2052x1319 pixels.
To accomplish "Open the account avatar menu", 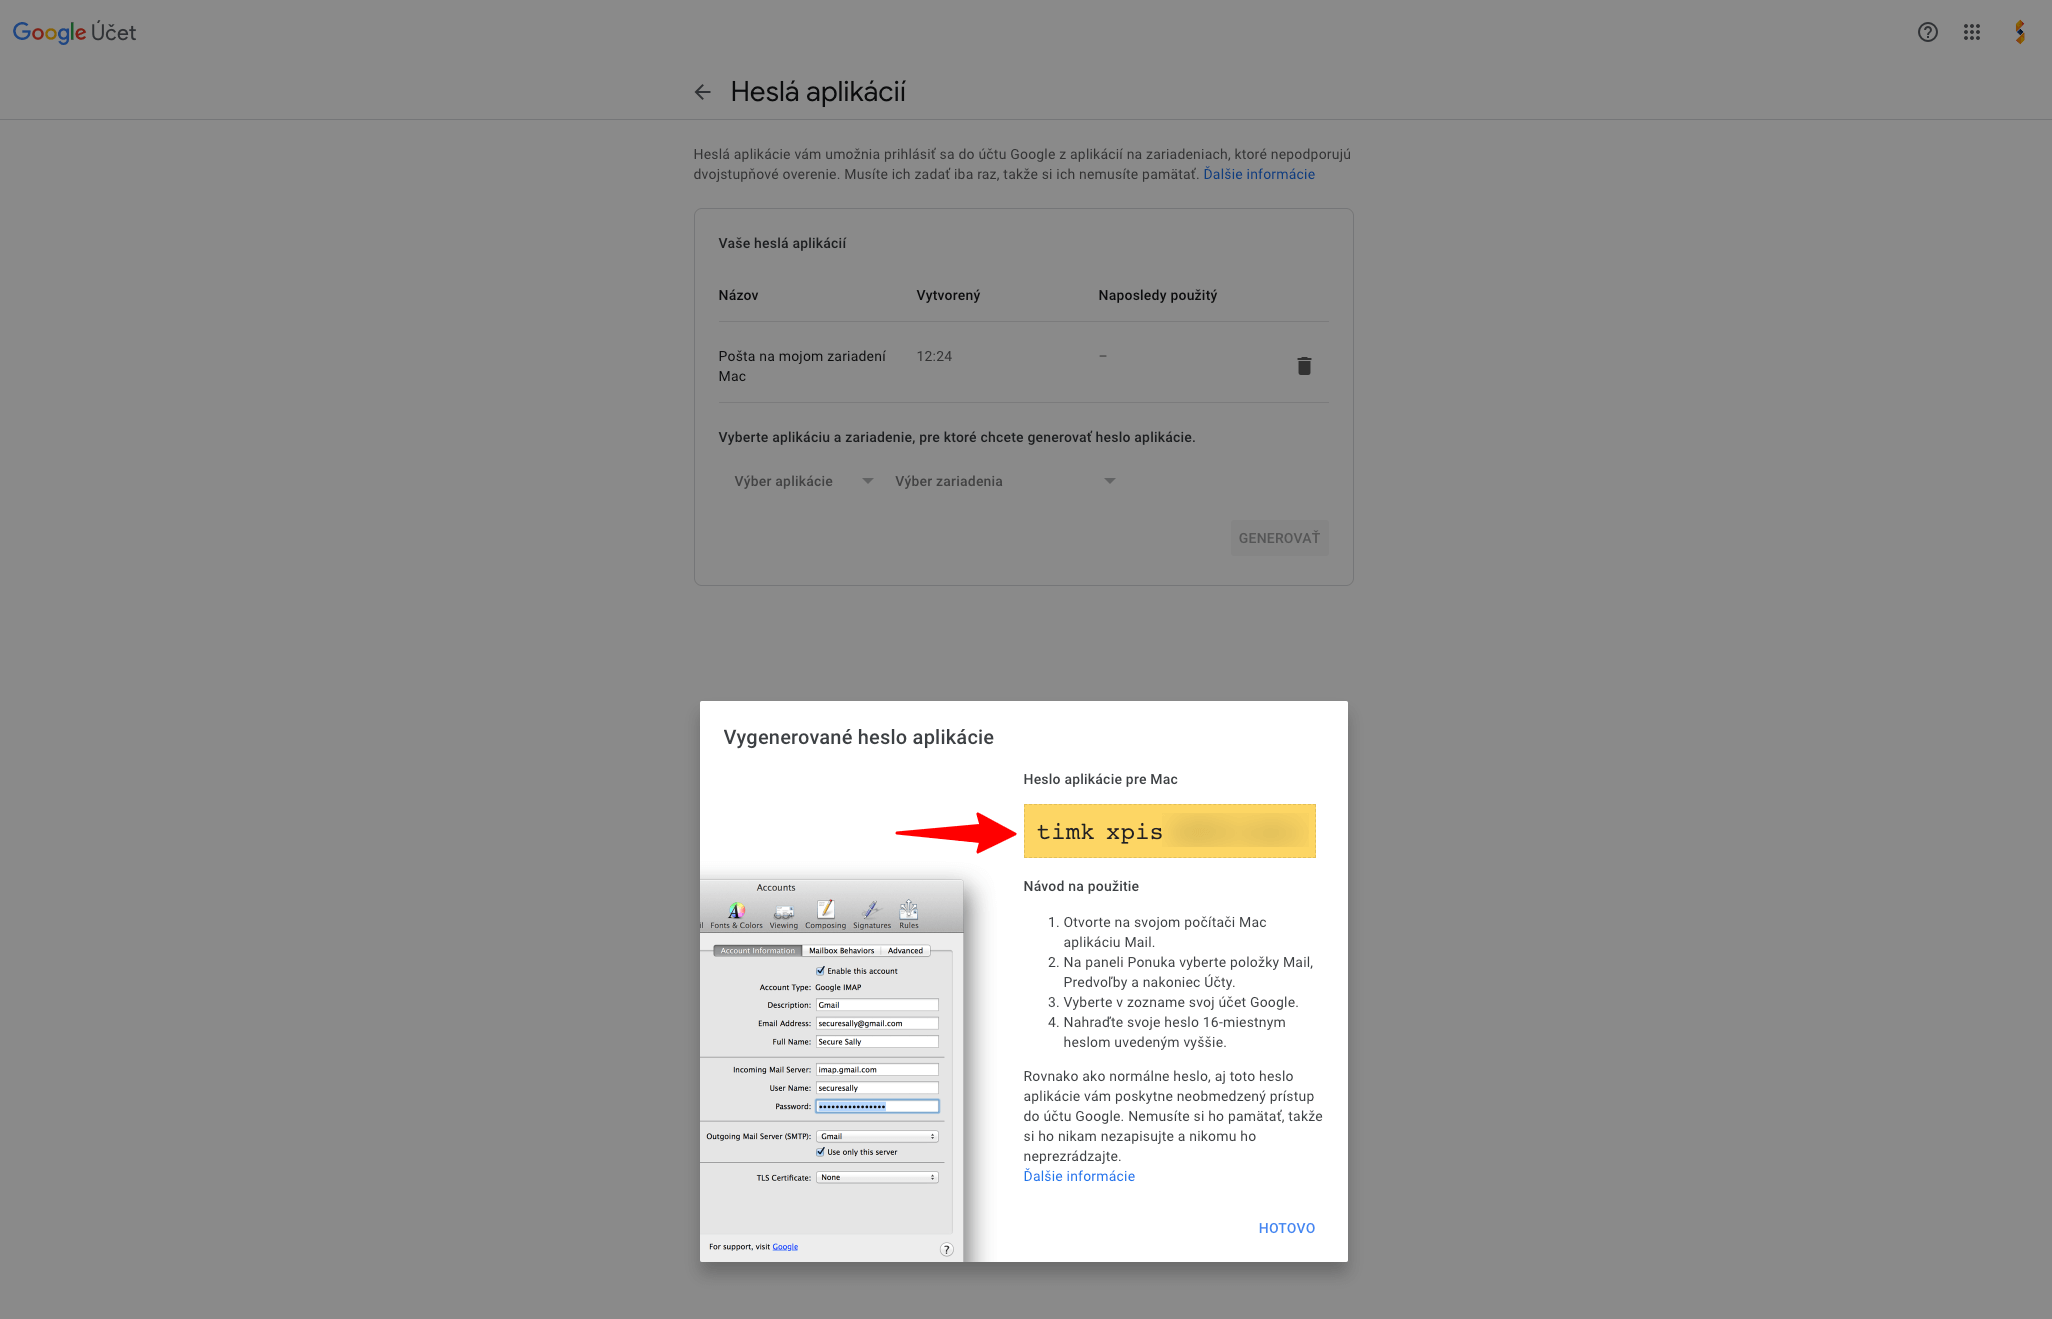I will [2020, 32].
